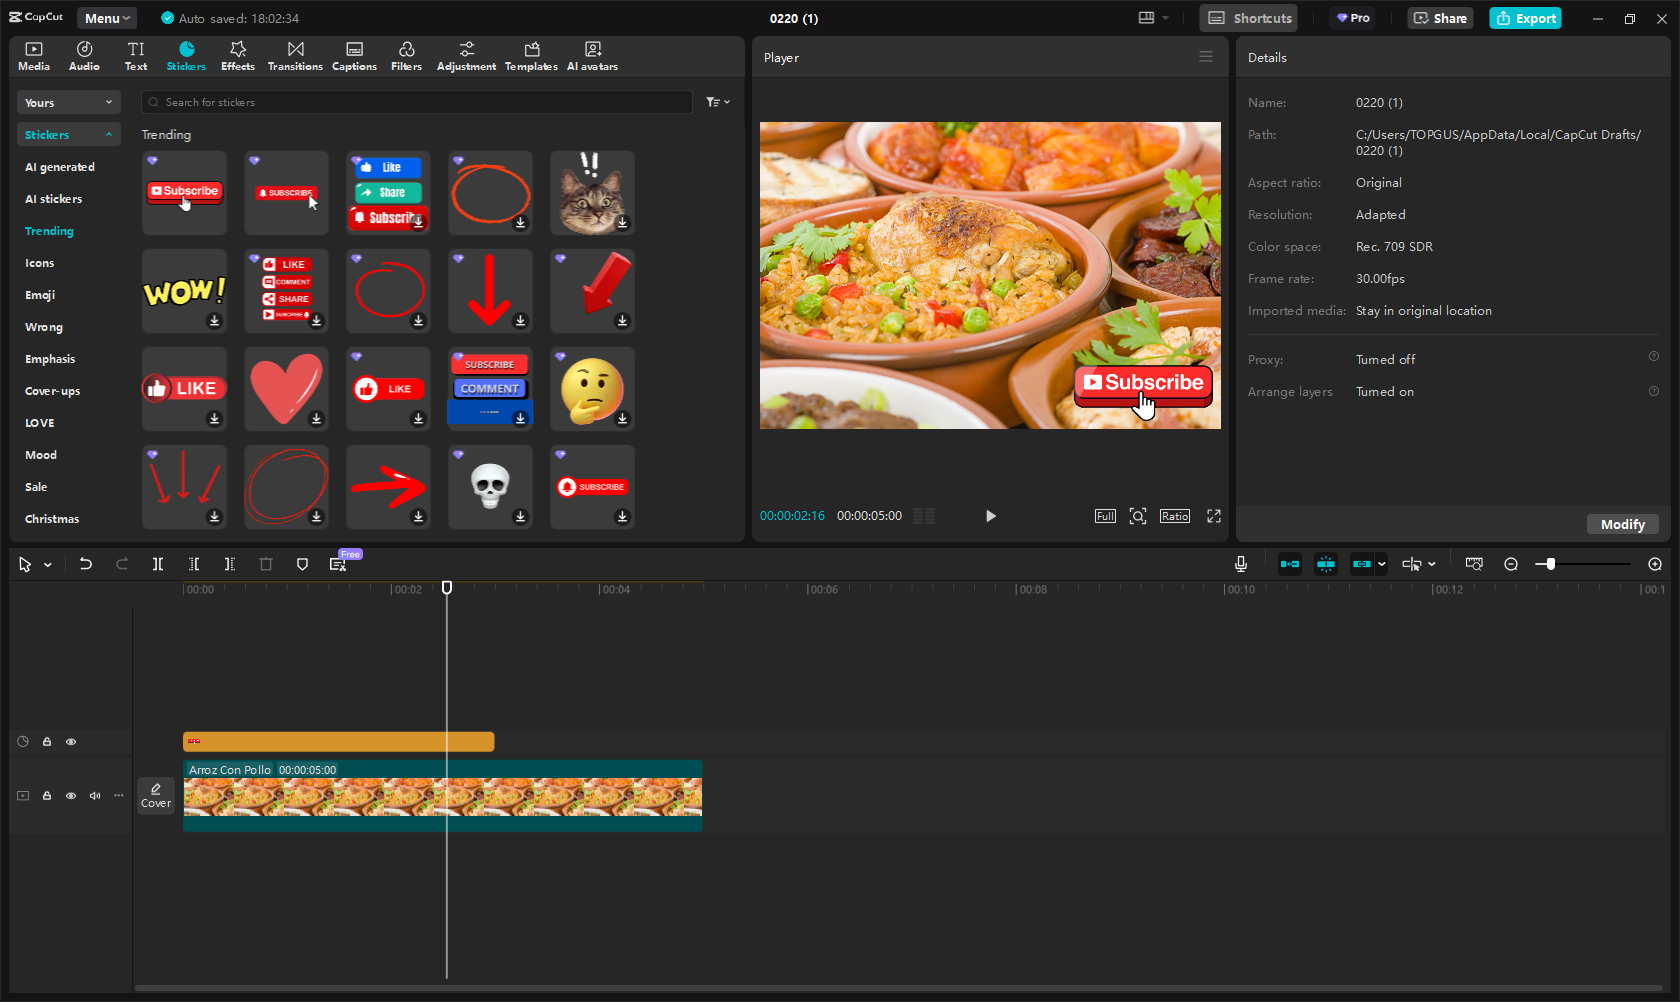Expand the Yours dropdown

pos(68,102)
